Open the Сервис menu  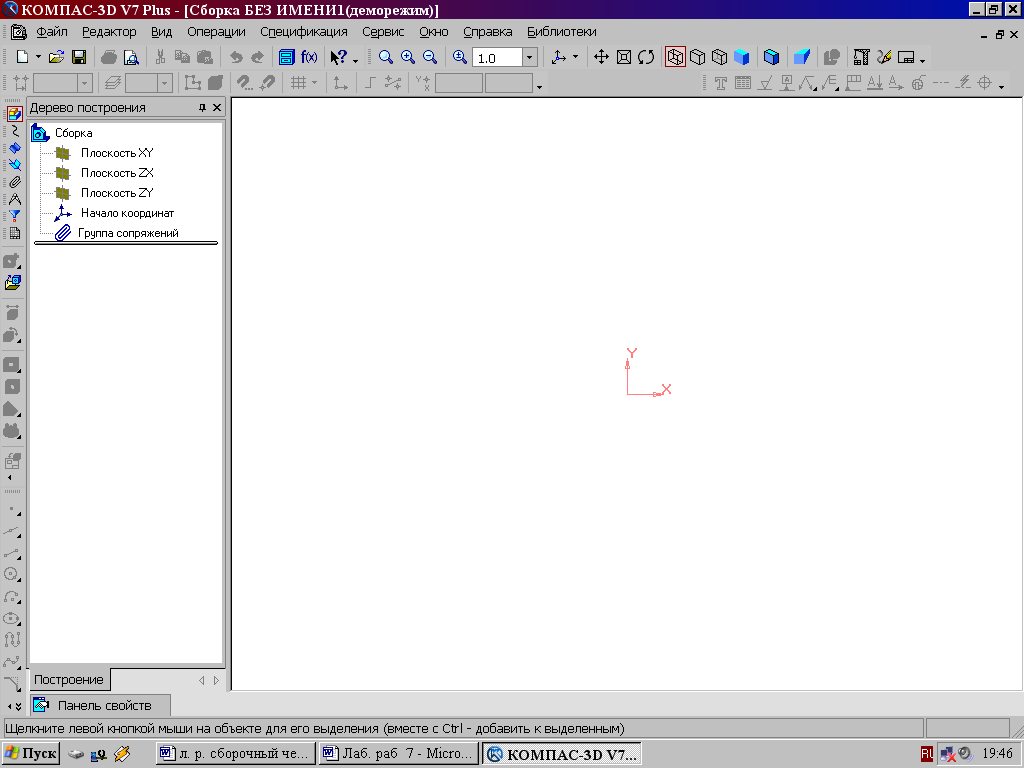pyautogui.click(x=383, y=32)
